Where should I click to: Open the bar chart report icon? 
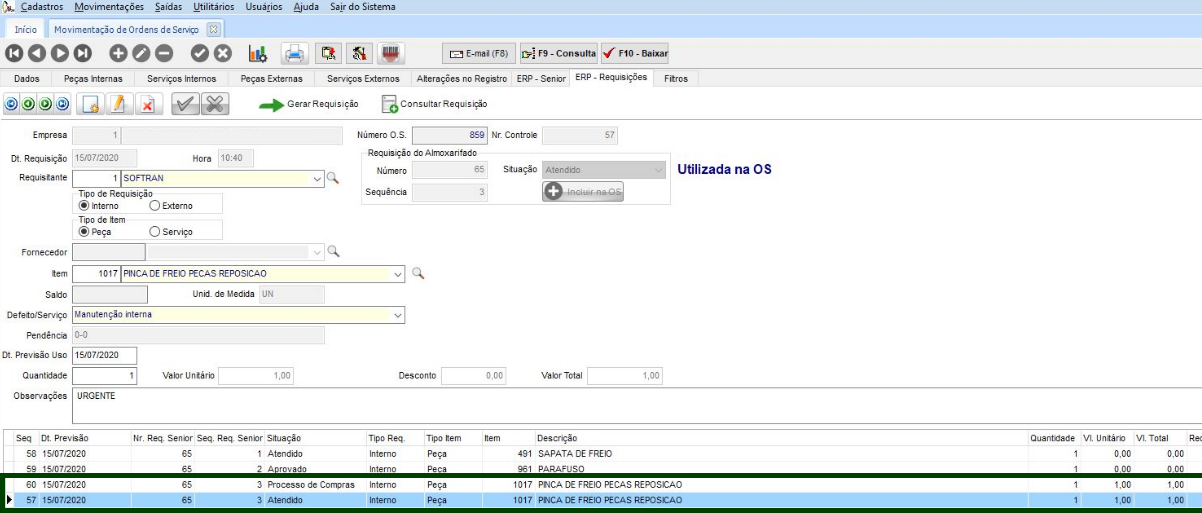(x=258, y=53)
